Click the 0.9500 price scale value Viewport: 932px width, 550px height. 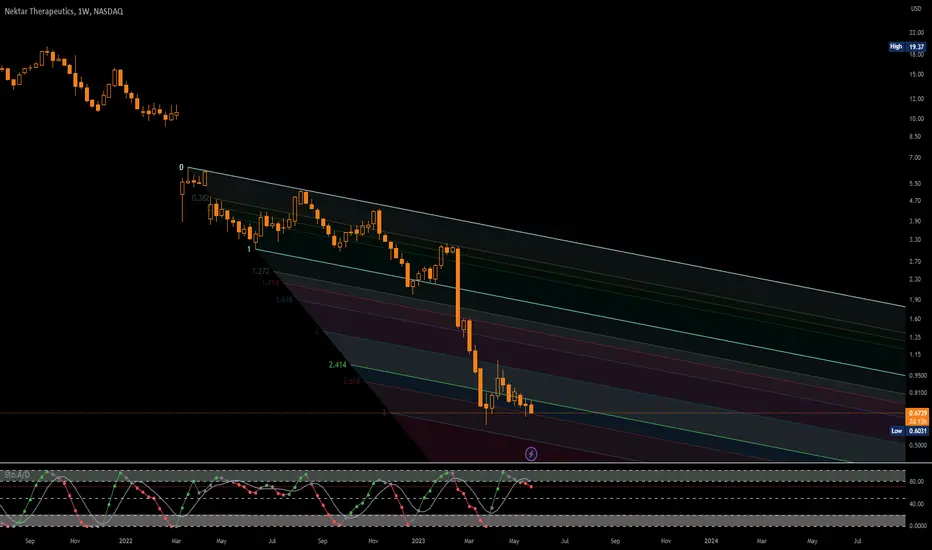tap(918, 375)
